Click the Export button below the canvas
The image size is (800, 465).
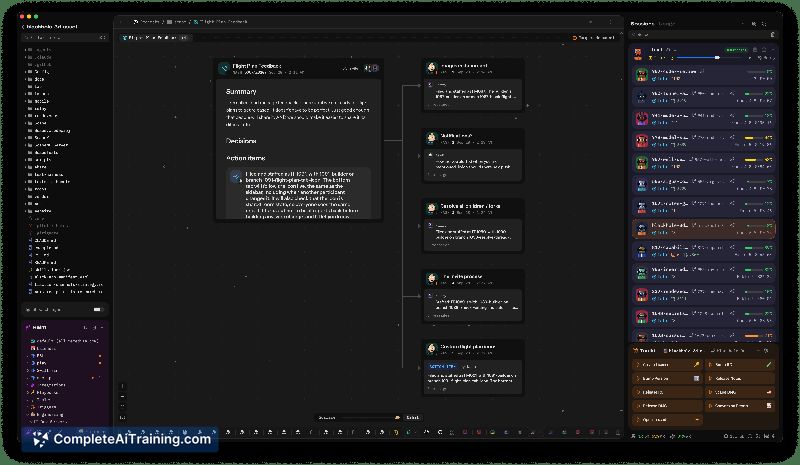coord(412,418)
